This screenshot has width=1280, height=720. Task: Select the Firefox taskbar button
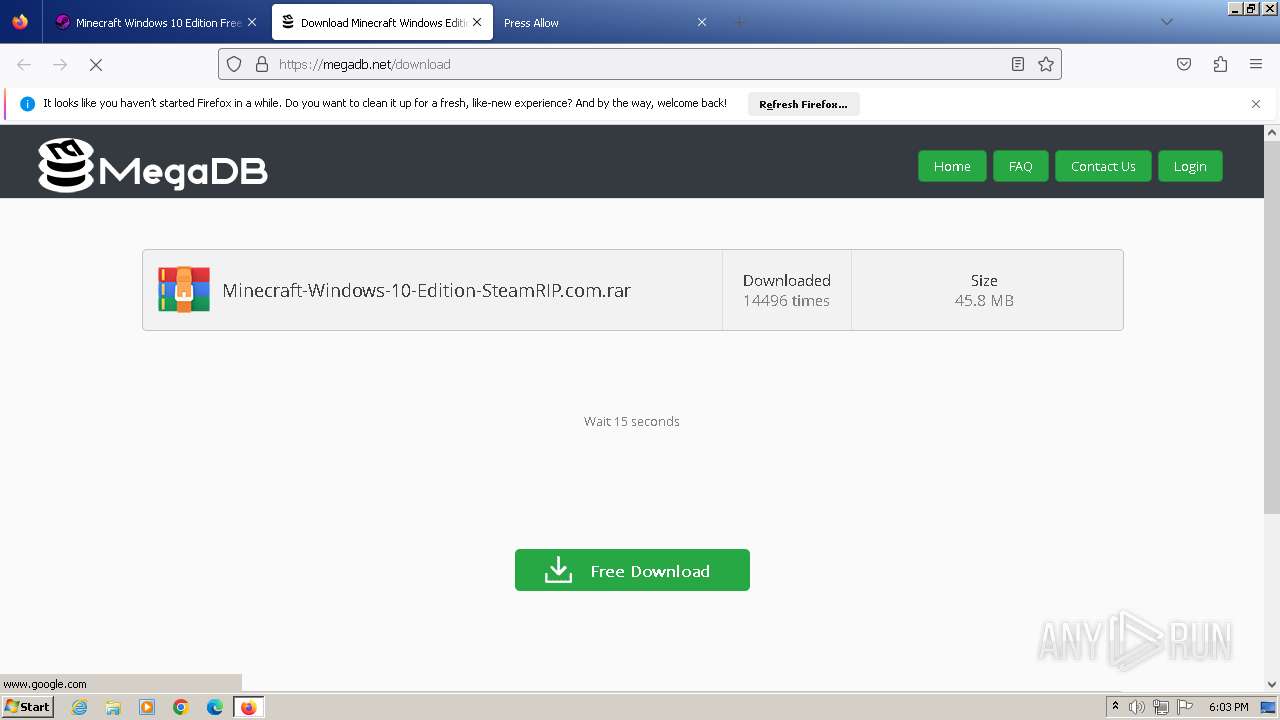[249, 707]
